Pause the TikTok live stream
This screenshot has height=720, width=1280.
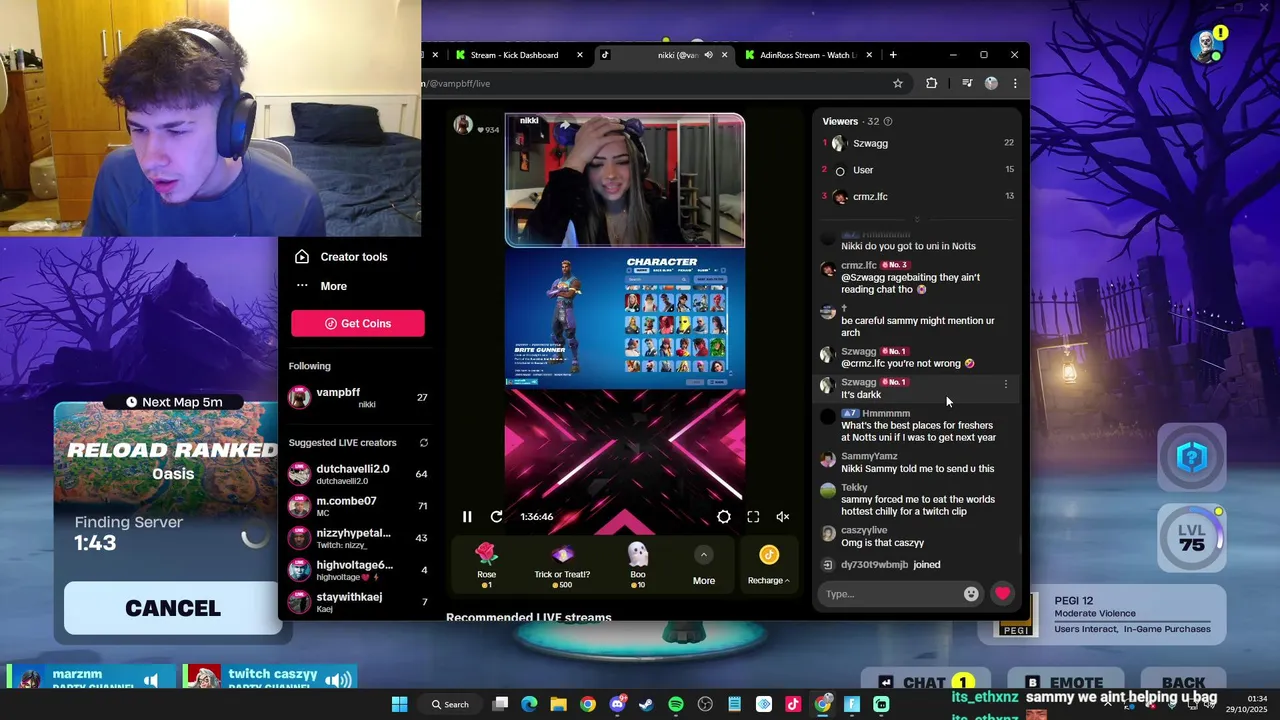coord(467,517)
